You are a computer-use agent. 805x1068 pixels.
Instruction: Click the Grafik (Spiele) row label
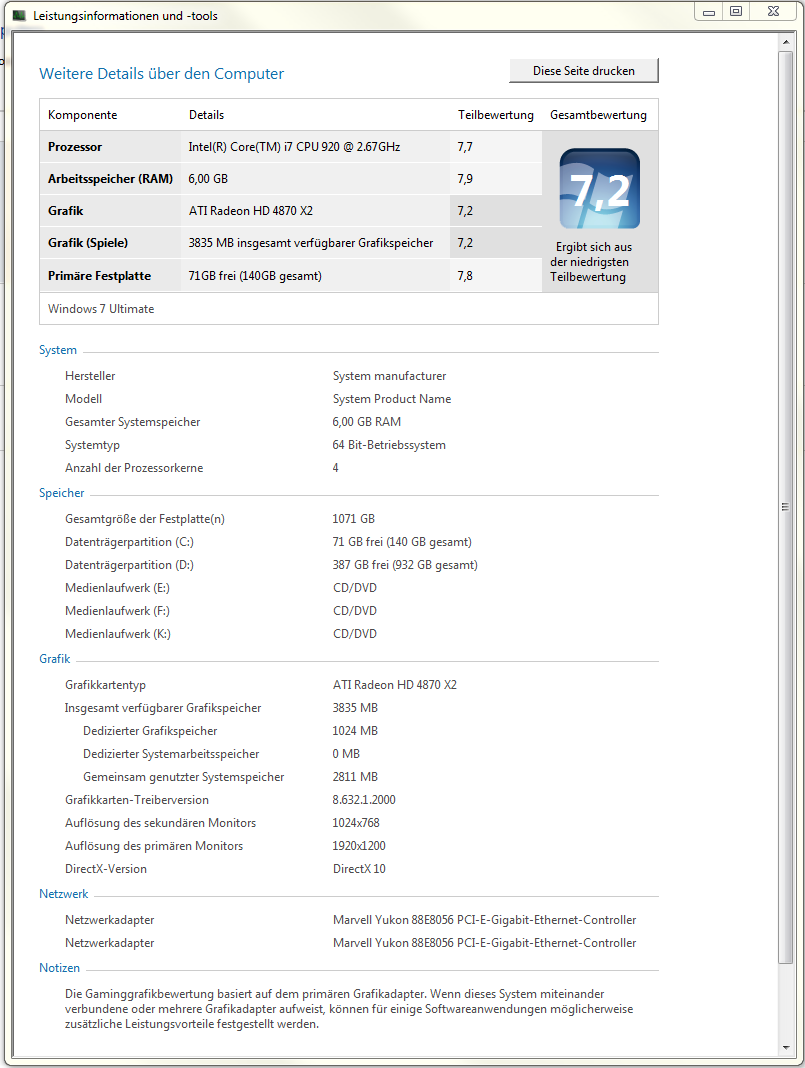(88, 243)
